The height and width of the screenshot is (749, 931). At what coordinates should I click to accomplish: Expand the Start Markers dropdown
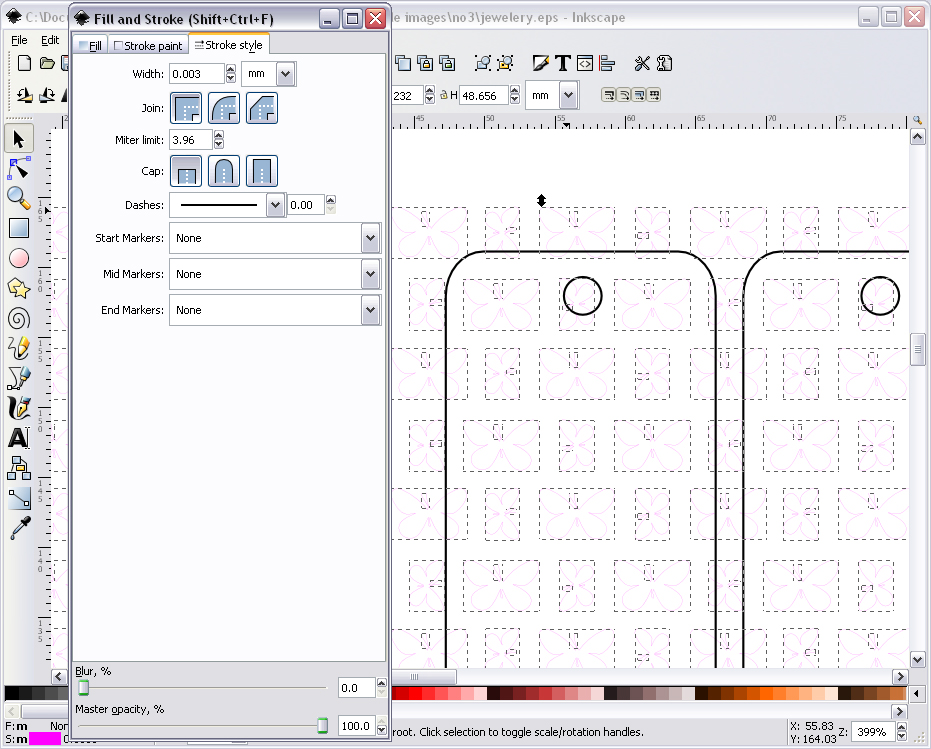point(370,238)
